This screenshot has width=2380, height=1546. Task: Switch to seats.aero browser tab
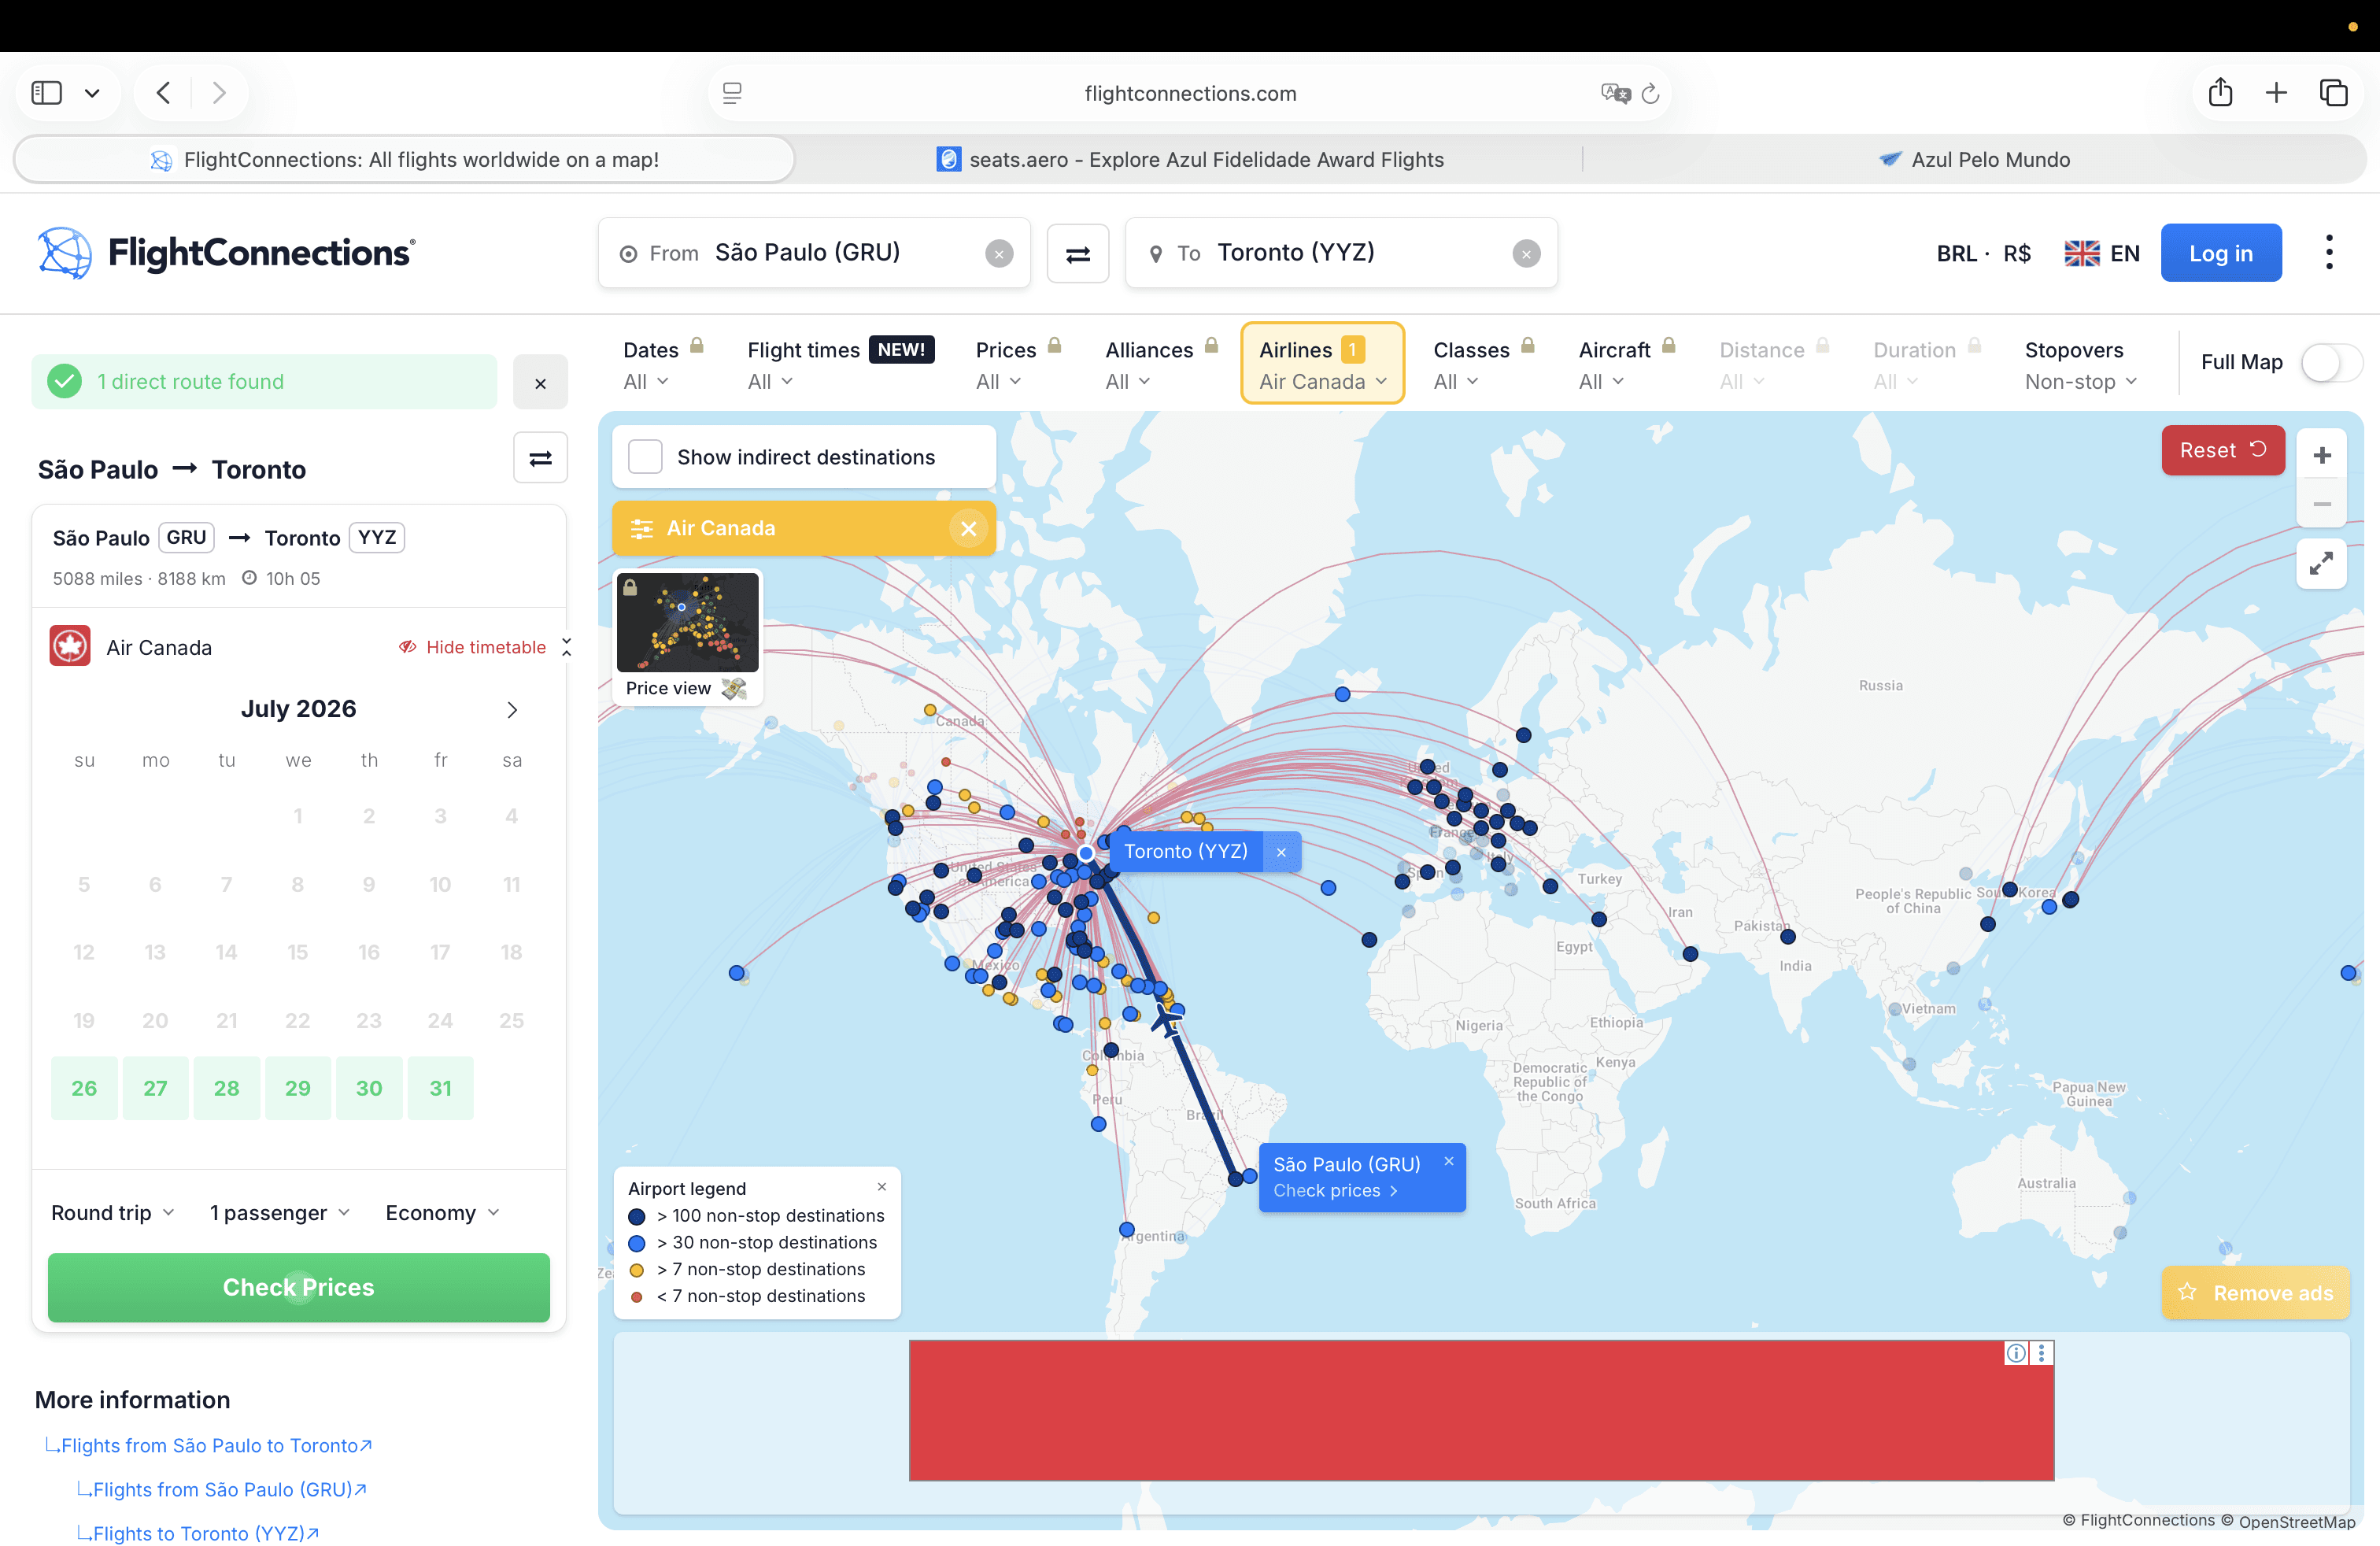(1190, 160)
